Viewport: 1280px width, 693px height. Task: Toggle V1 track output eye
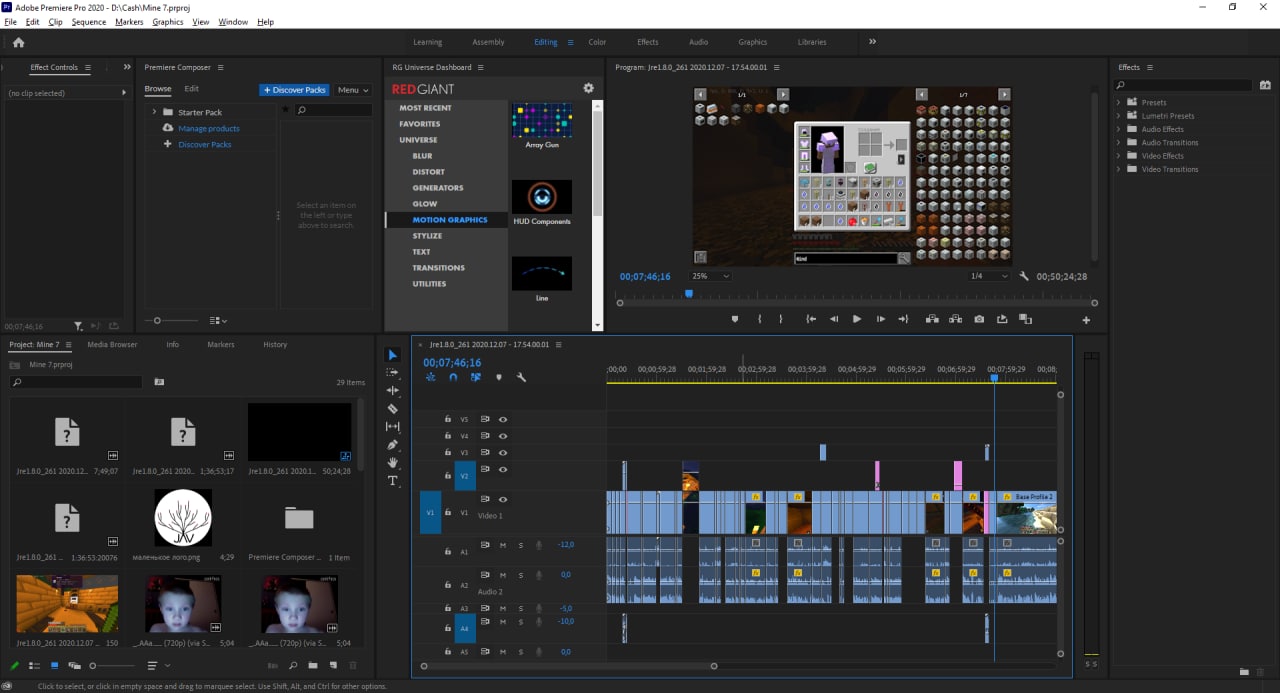[x=503, y=499]
